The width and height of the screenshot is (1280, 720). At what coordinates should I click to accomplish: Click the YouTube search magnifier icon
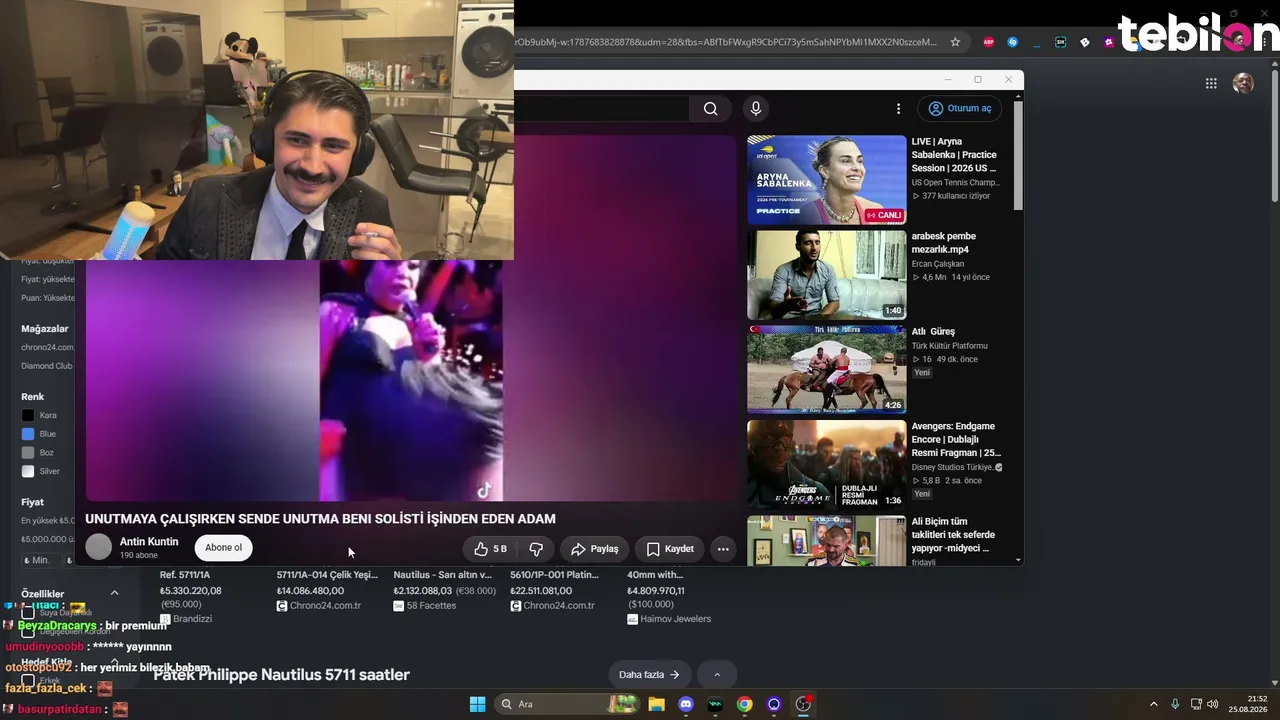click(x=710, y=109)
